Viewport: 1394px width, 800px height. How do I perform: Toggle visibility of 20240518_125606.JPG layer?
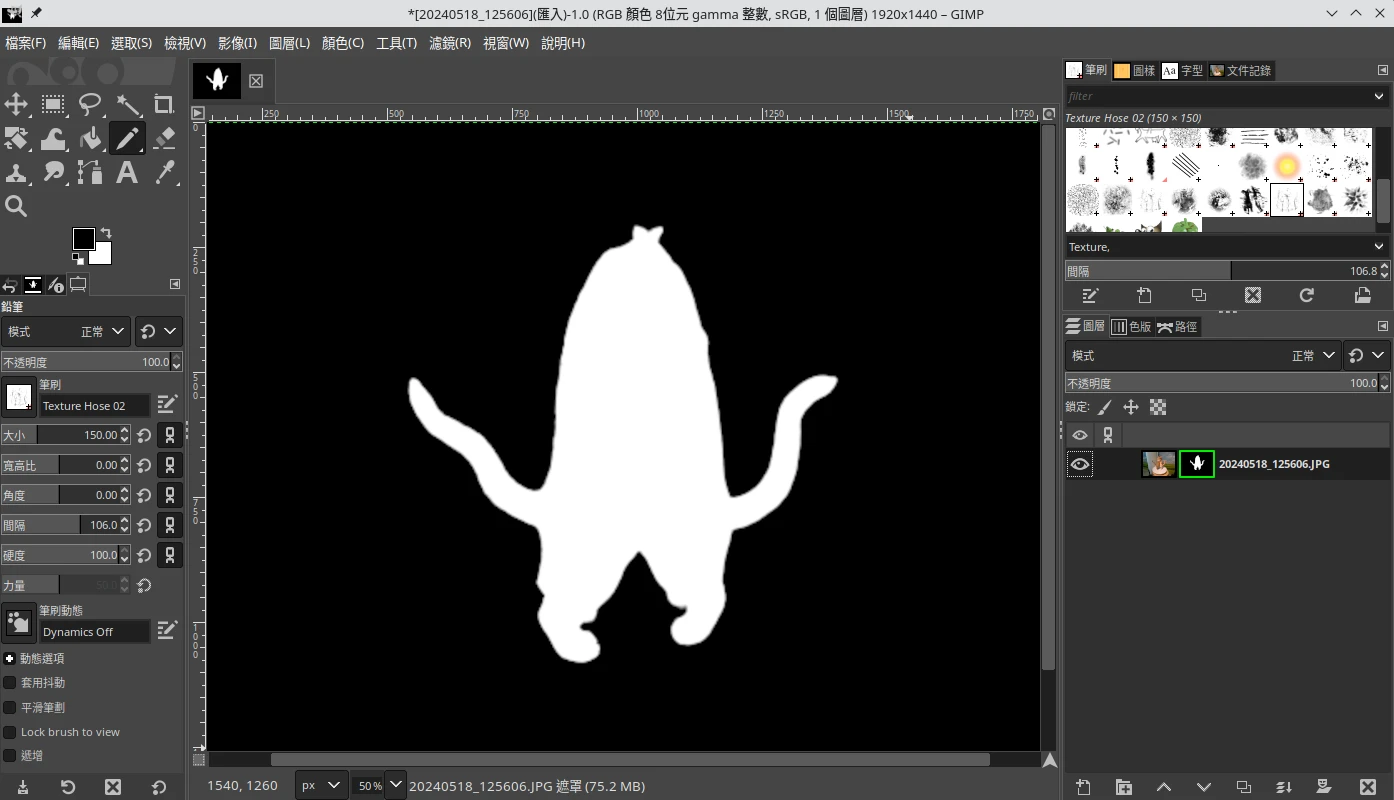pyautogui.click(x=1080, y=464)
